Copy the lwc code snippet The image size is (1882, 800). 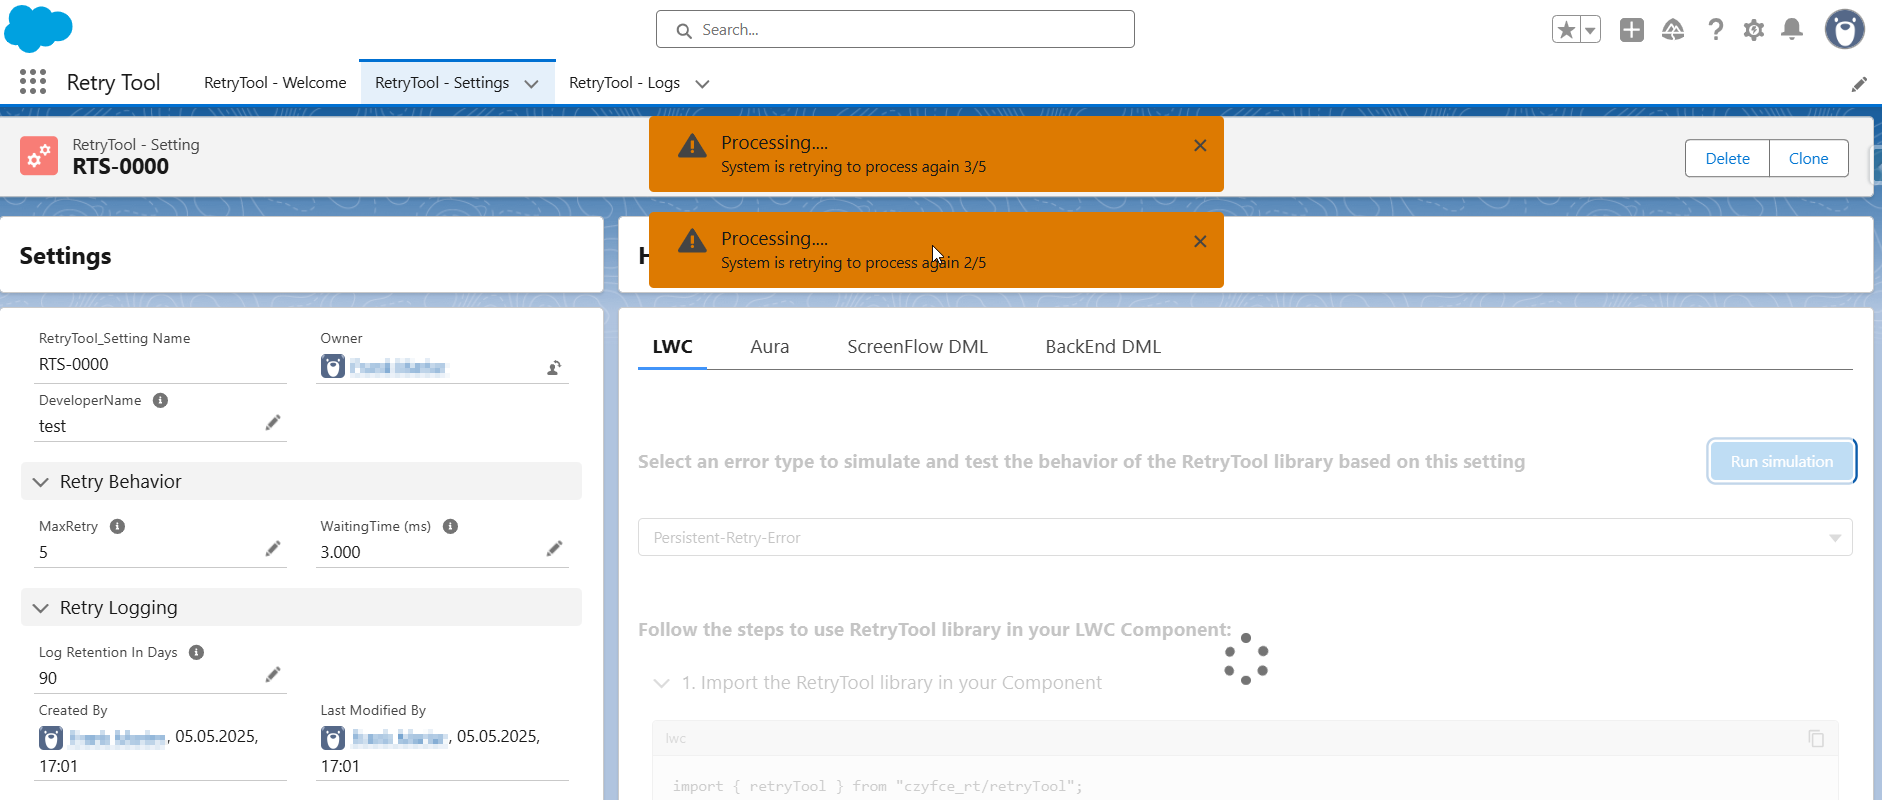(x=1816, y=738)
